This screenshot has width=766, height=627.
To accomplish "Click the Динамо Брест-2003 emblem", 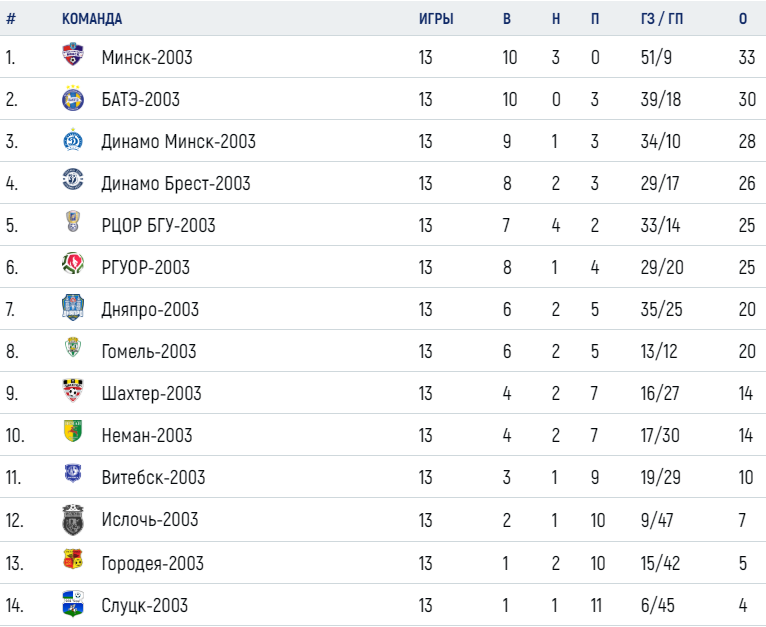I will pos(73,179).
